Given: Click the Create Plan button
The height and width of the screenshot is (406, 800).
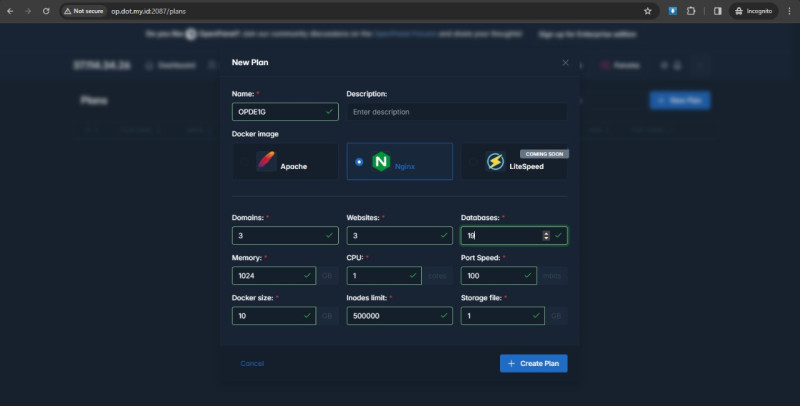Looking at the screenshot, I should [x=533, y=363].
